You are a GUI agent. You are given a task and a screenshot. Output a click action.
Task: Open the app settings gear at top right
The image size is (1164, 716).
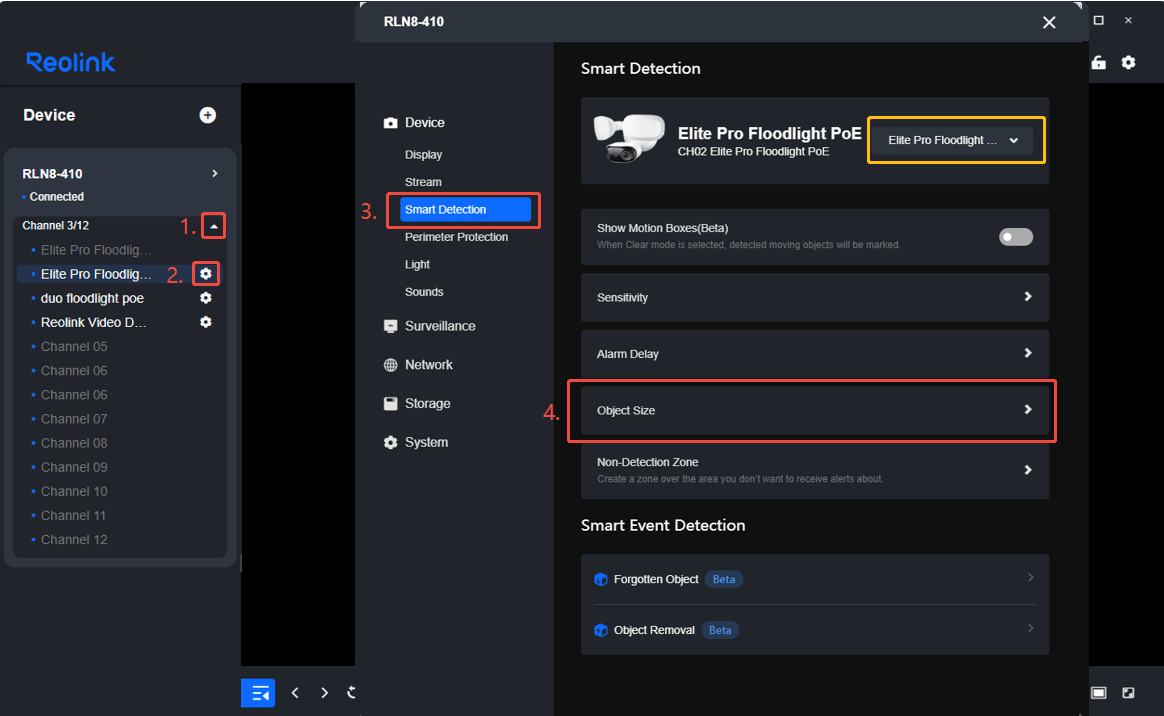[1128, 63]
